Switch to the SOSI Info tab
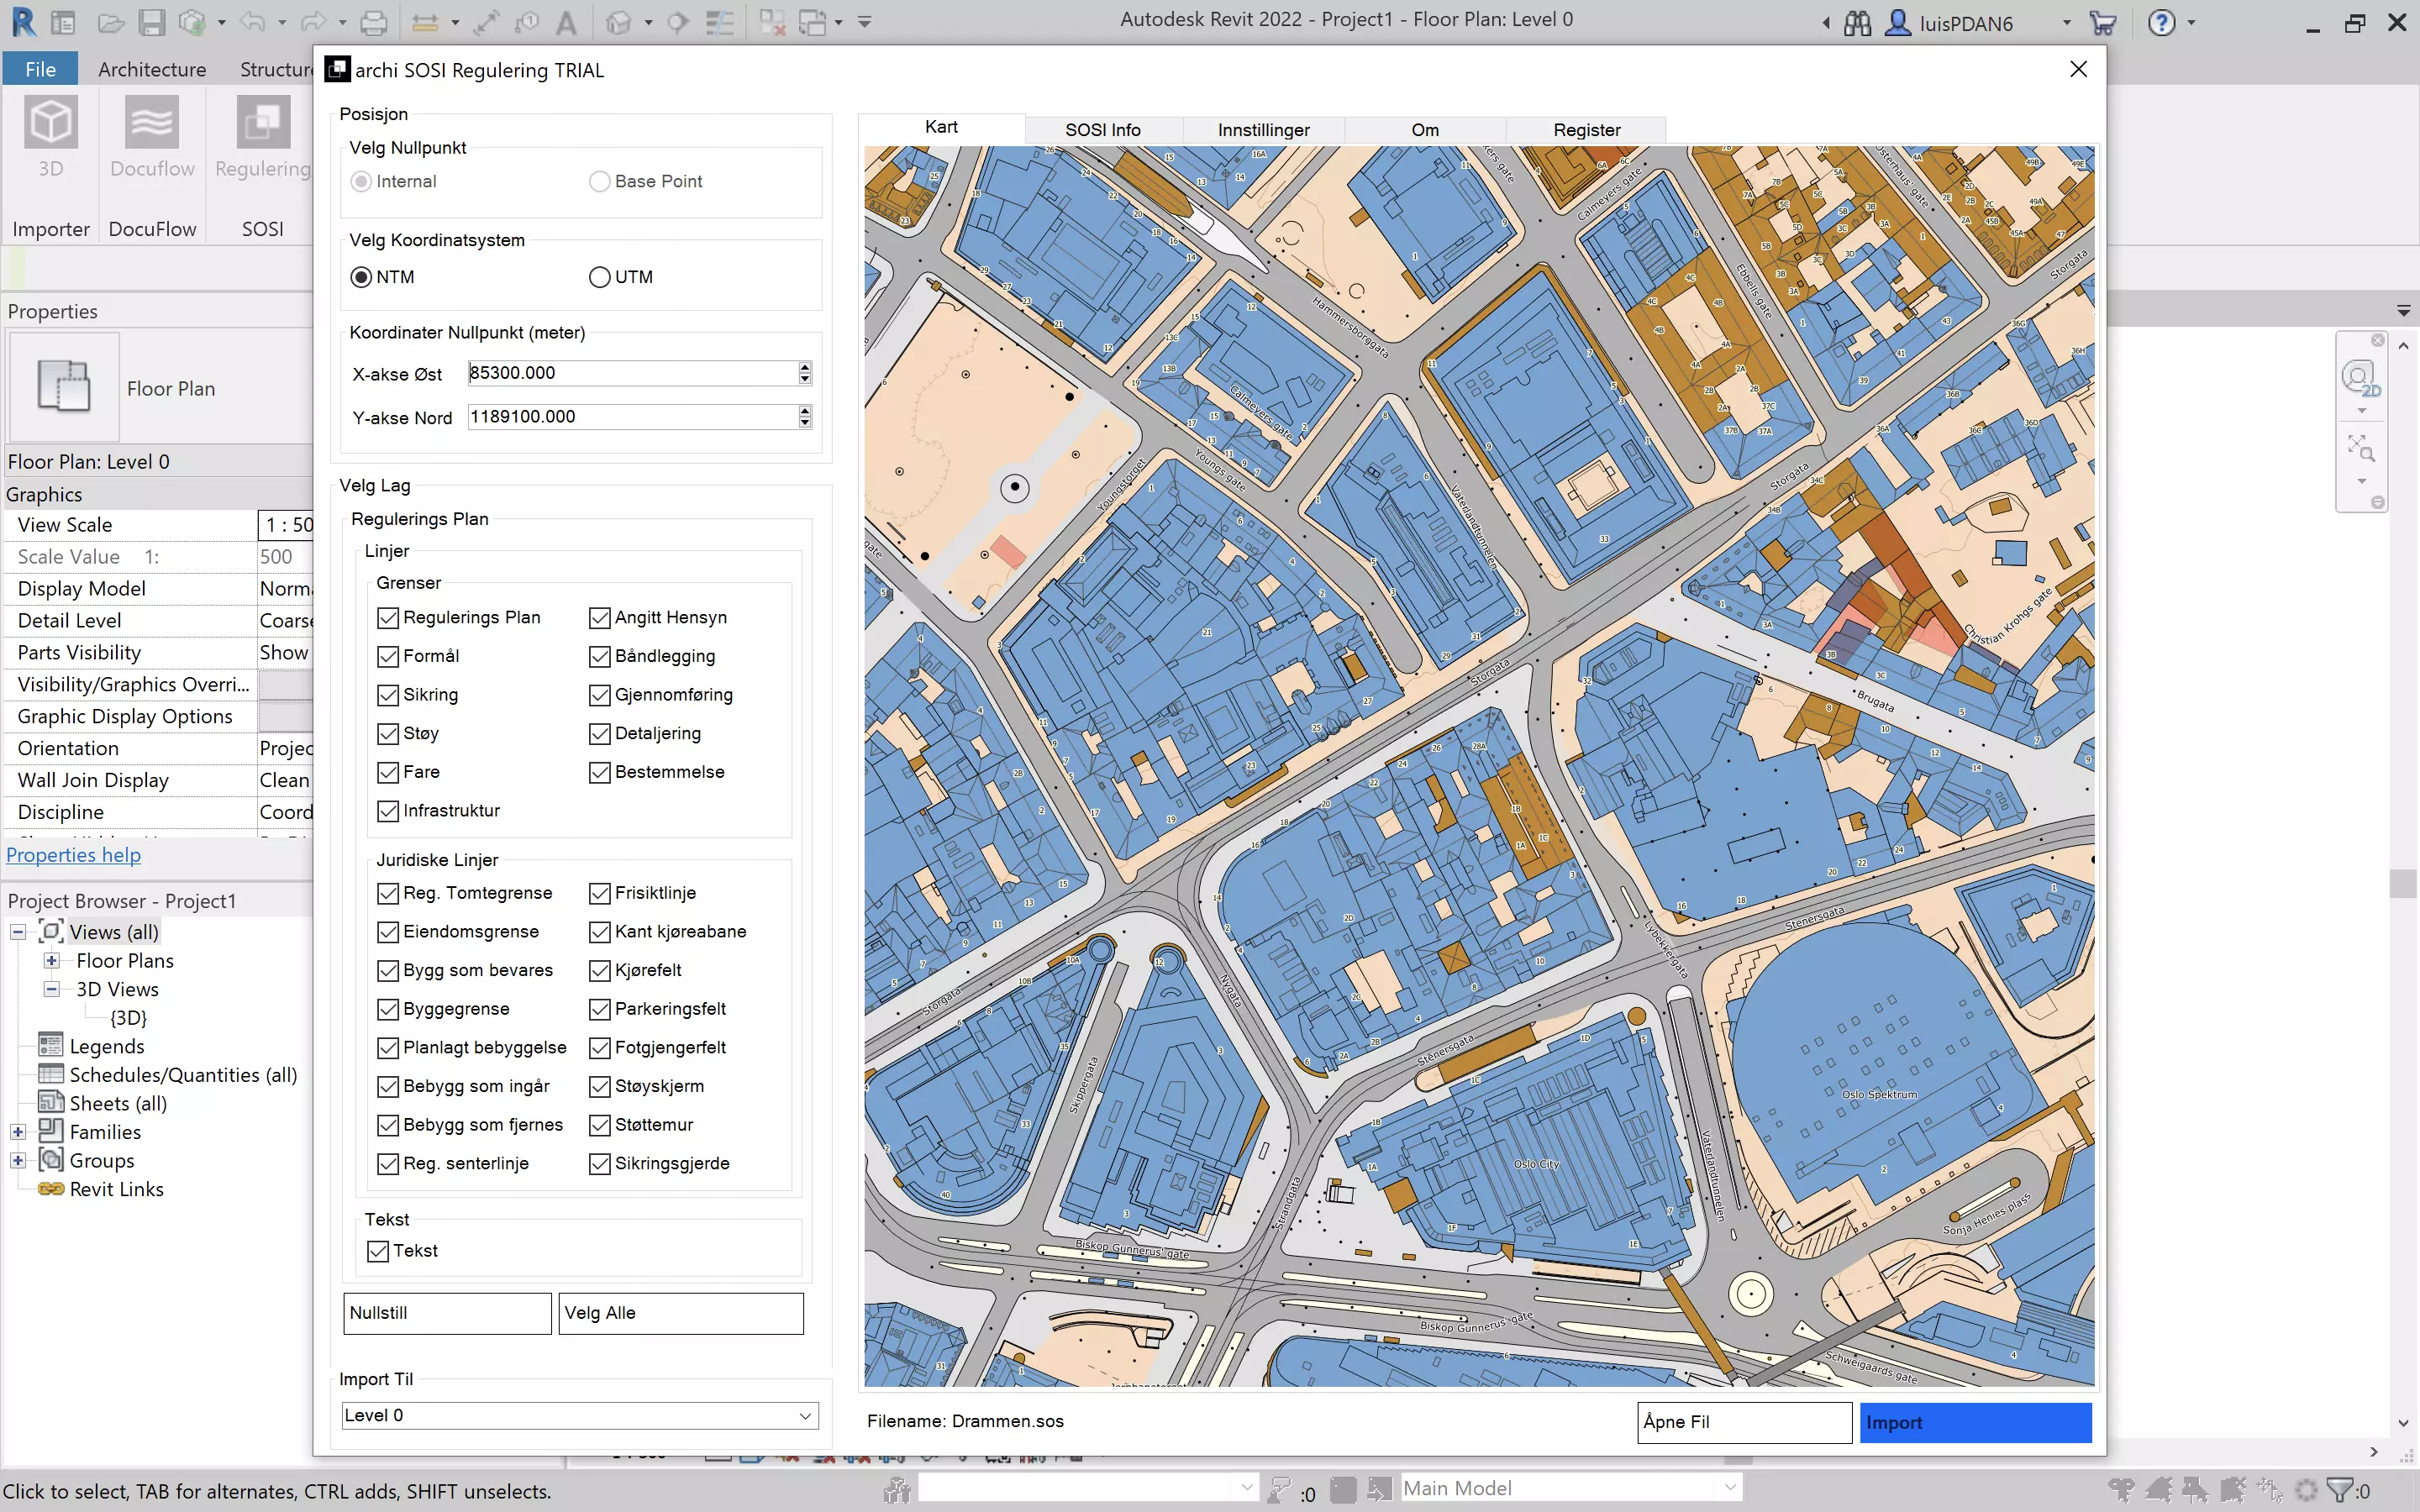Image resolution: width=2420 pixels, height=1512 pixels. tap(1102, 130)
